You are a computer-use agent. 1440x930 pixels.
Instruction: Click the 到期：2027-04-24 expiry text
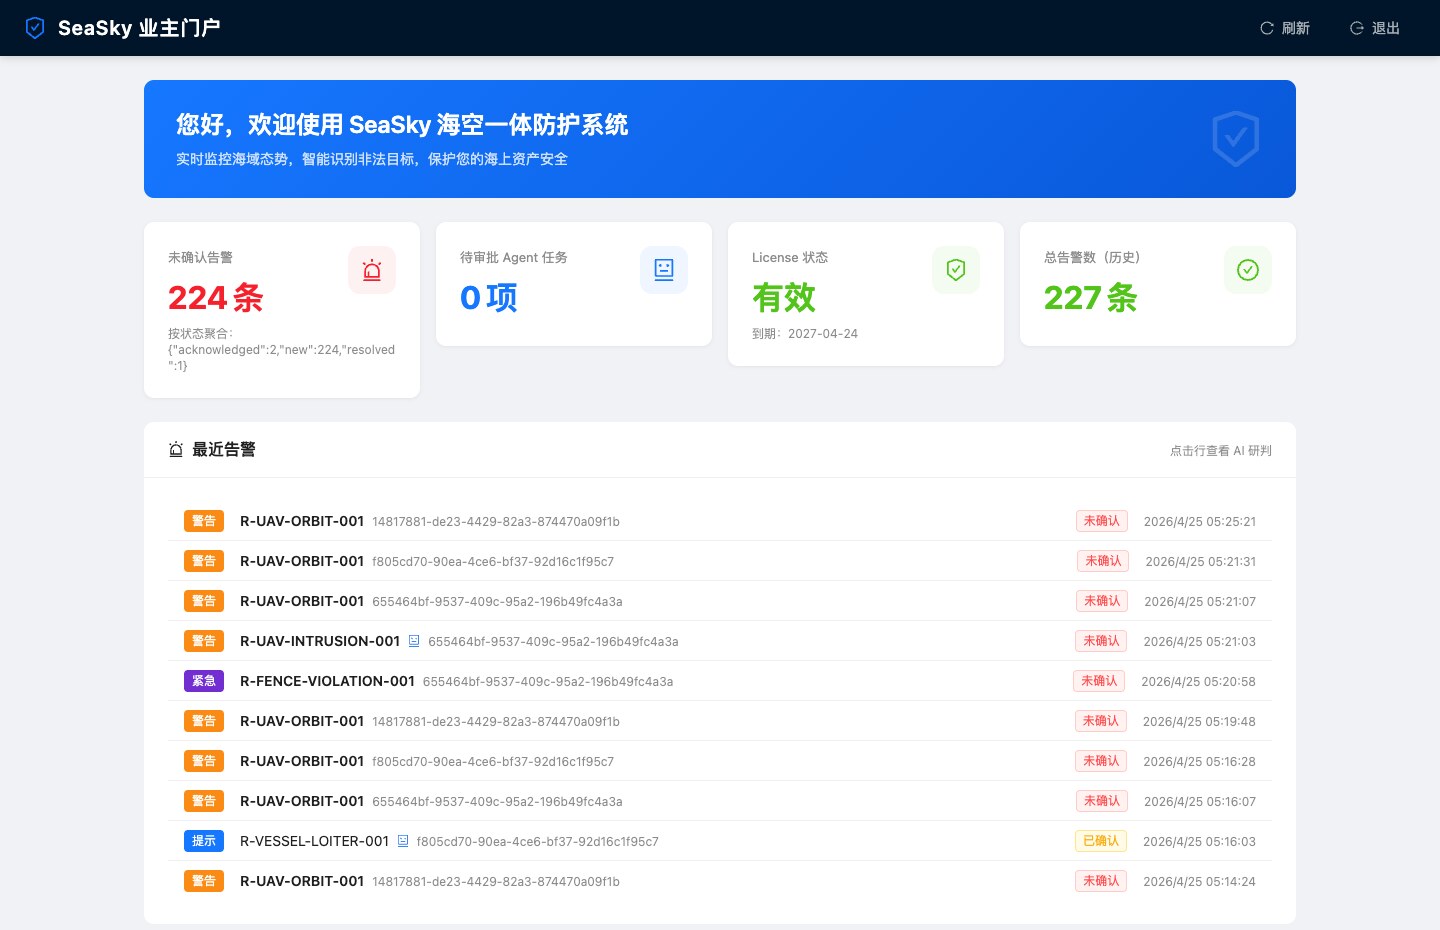click(x=805, y=334)
